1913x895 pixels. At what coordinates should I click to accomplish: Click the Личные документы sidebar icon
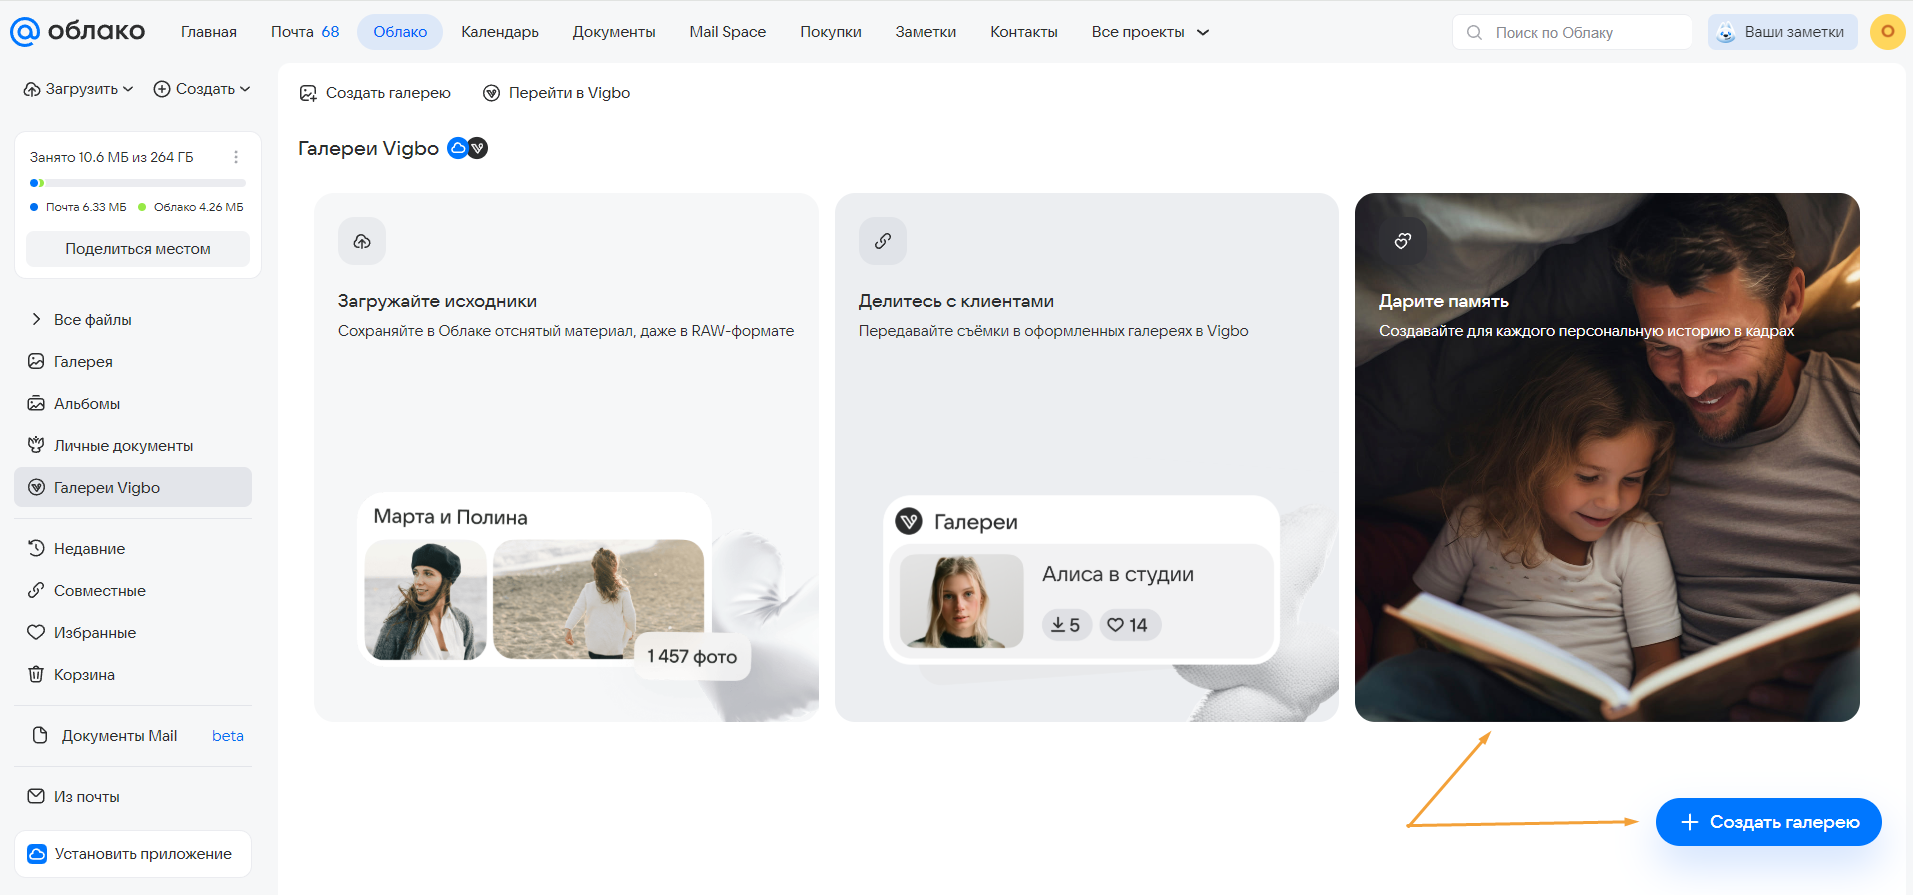(x=36, y=445)
